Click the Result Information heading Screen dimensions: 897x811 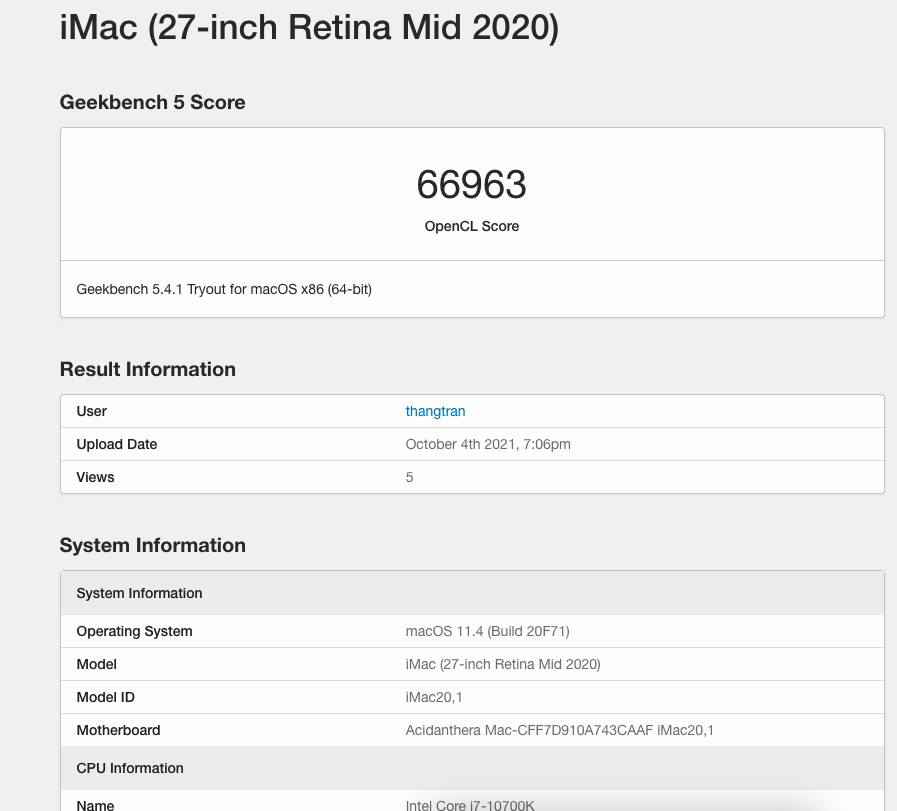point(148,369)
